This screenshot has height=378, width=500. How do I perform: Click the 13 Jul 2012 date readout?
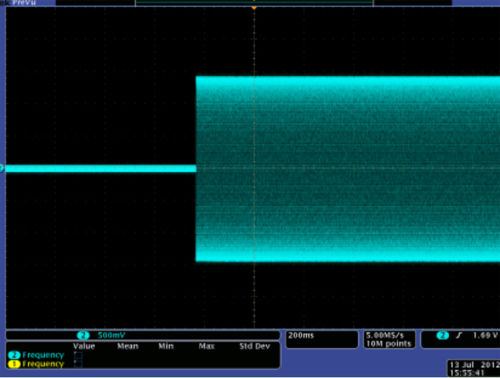click(x=474, y=365)
